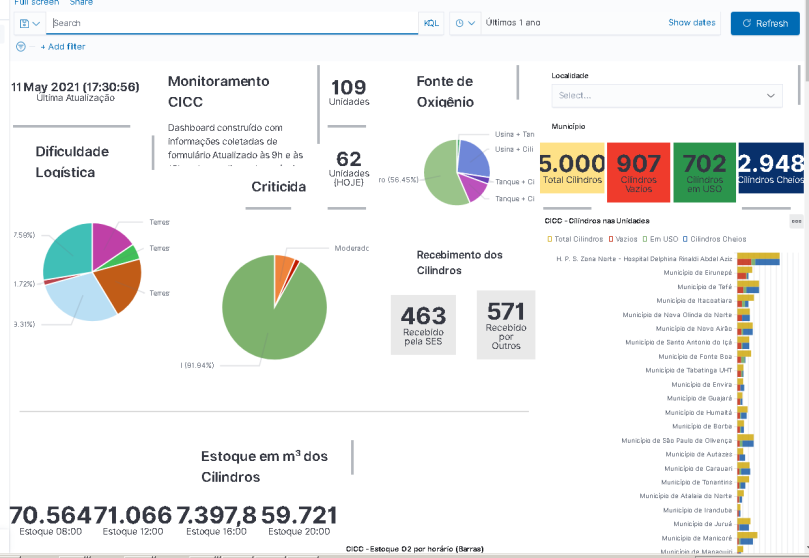This screenshot has height=558, width=809.
Task: Click the Município de Santo Antonio do Içá label
Action: tap(678, 342)
